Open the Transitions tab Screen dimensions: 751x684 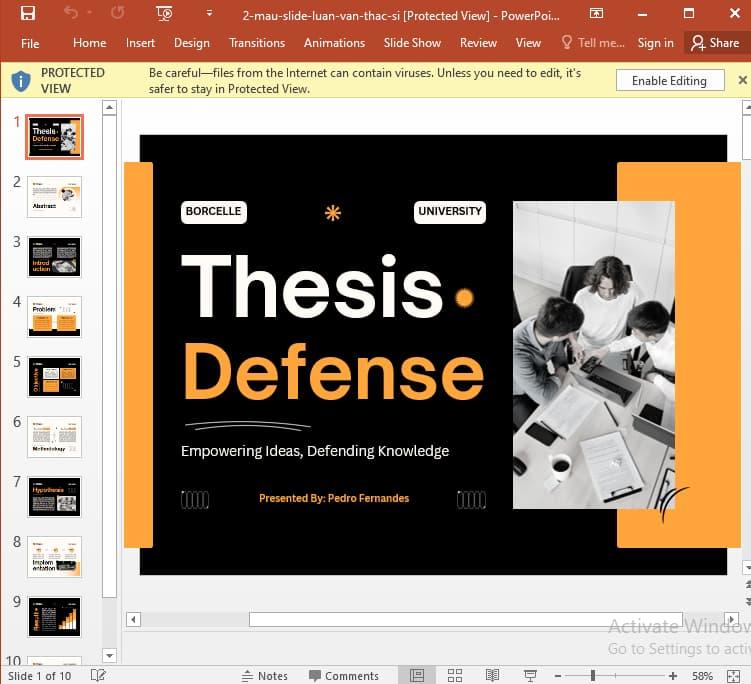click(x=257, y=43)
